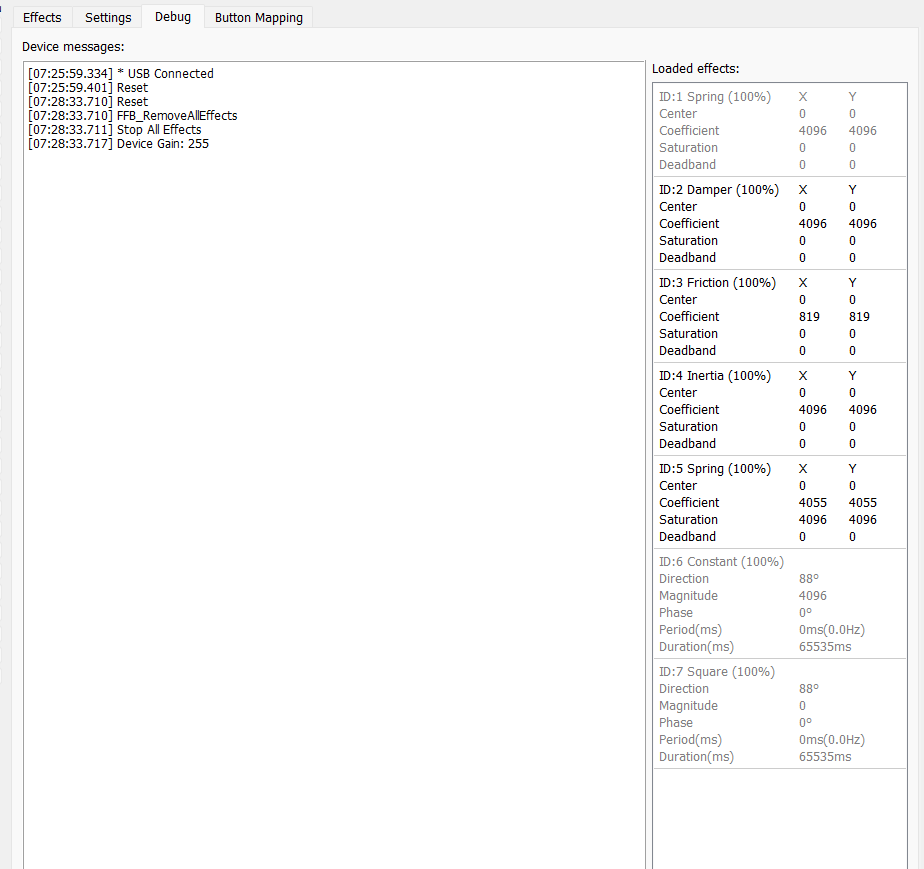Click ID:5 Spring's X coefficient 4055
Viewport: 924px width, 869px height.
click(x=813, y=503)
